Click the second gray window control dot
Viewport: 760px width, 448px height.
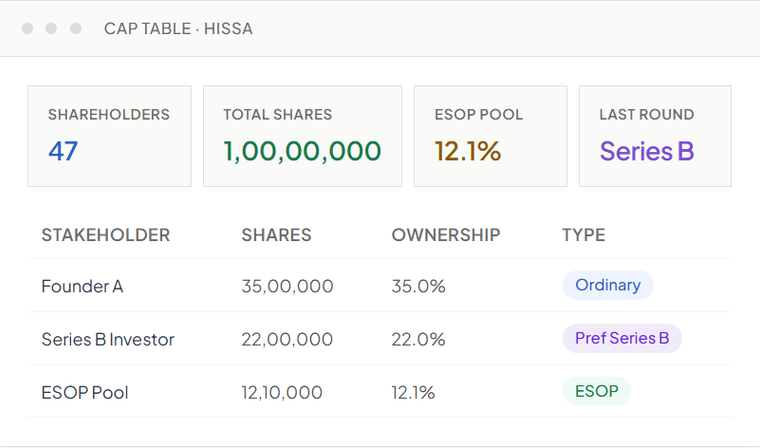click(x=51, y=29)
